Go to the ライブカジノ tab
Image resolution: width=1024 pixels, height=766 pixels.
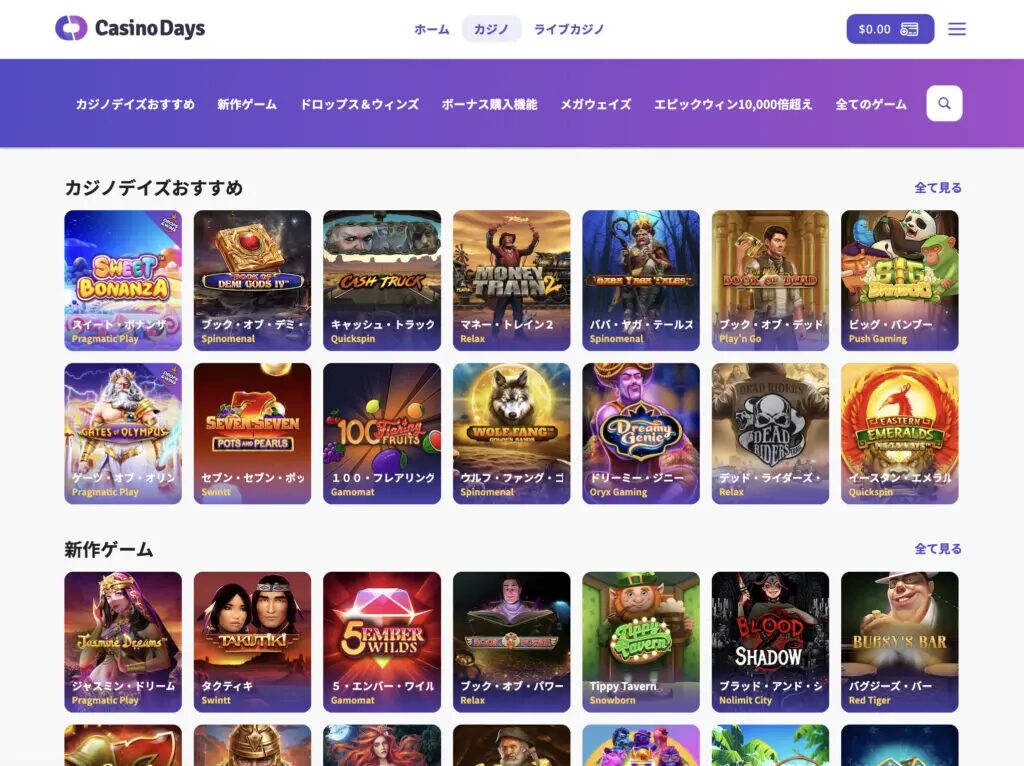tap(569, 29)
